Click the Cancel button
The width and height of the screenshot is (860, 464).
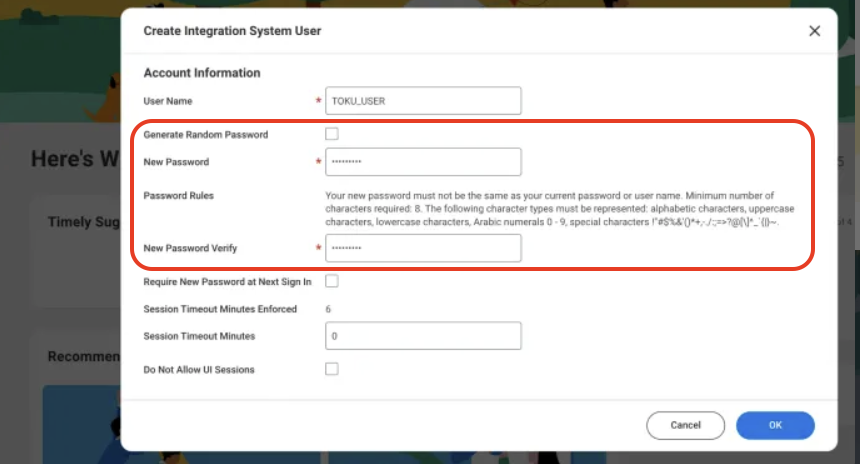[685, 425]
